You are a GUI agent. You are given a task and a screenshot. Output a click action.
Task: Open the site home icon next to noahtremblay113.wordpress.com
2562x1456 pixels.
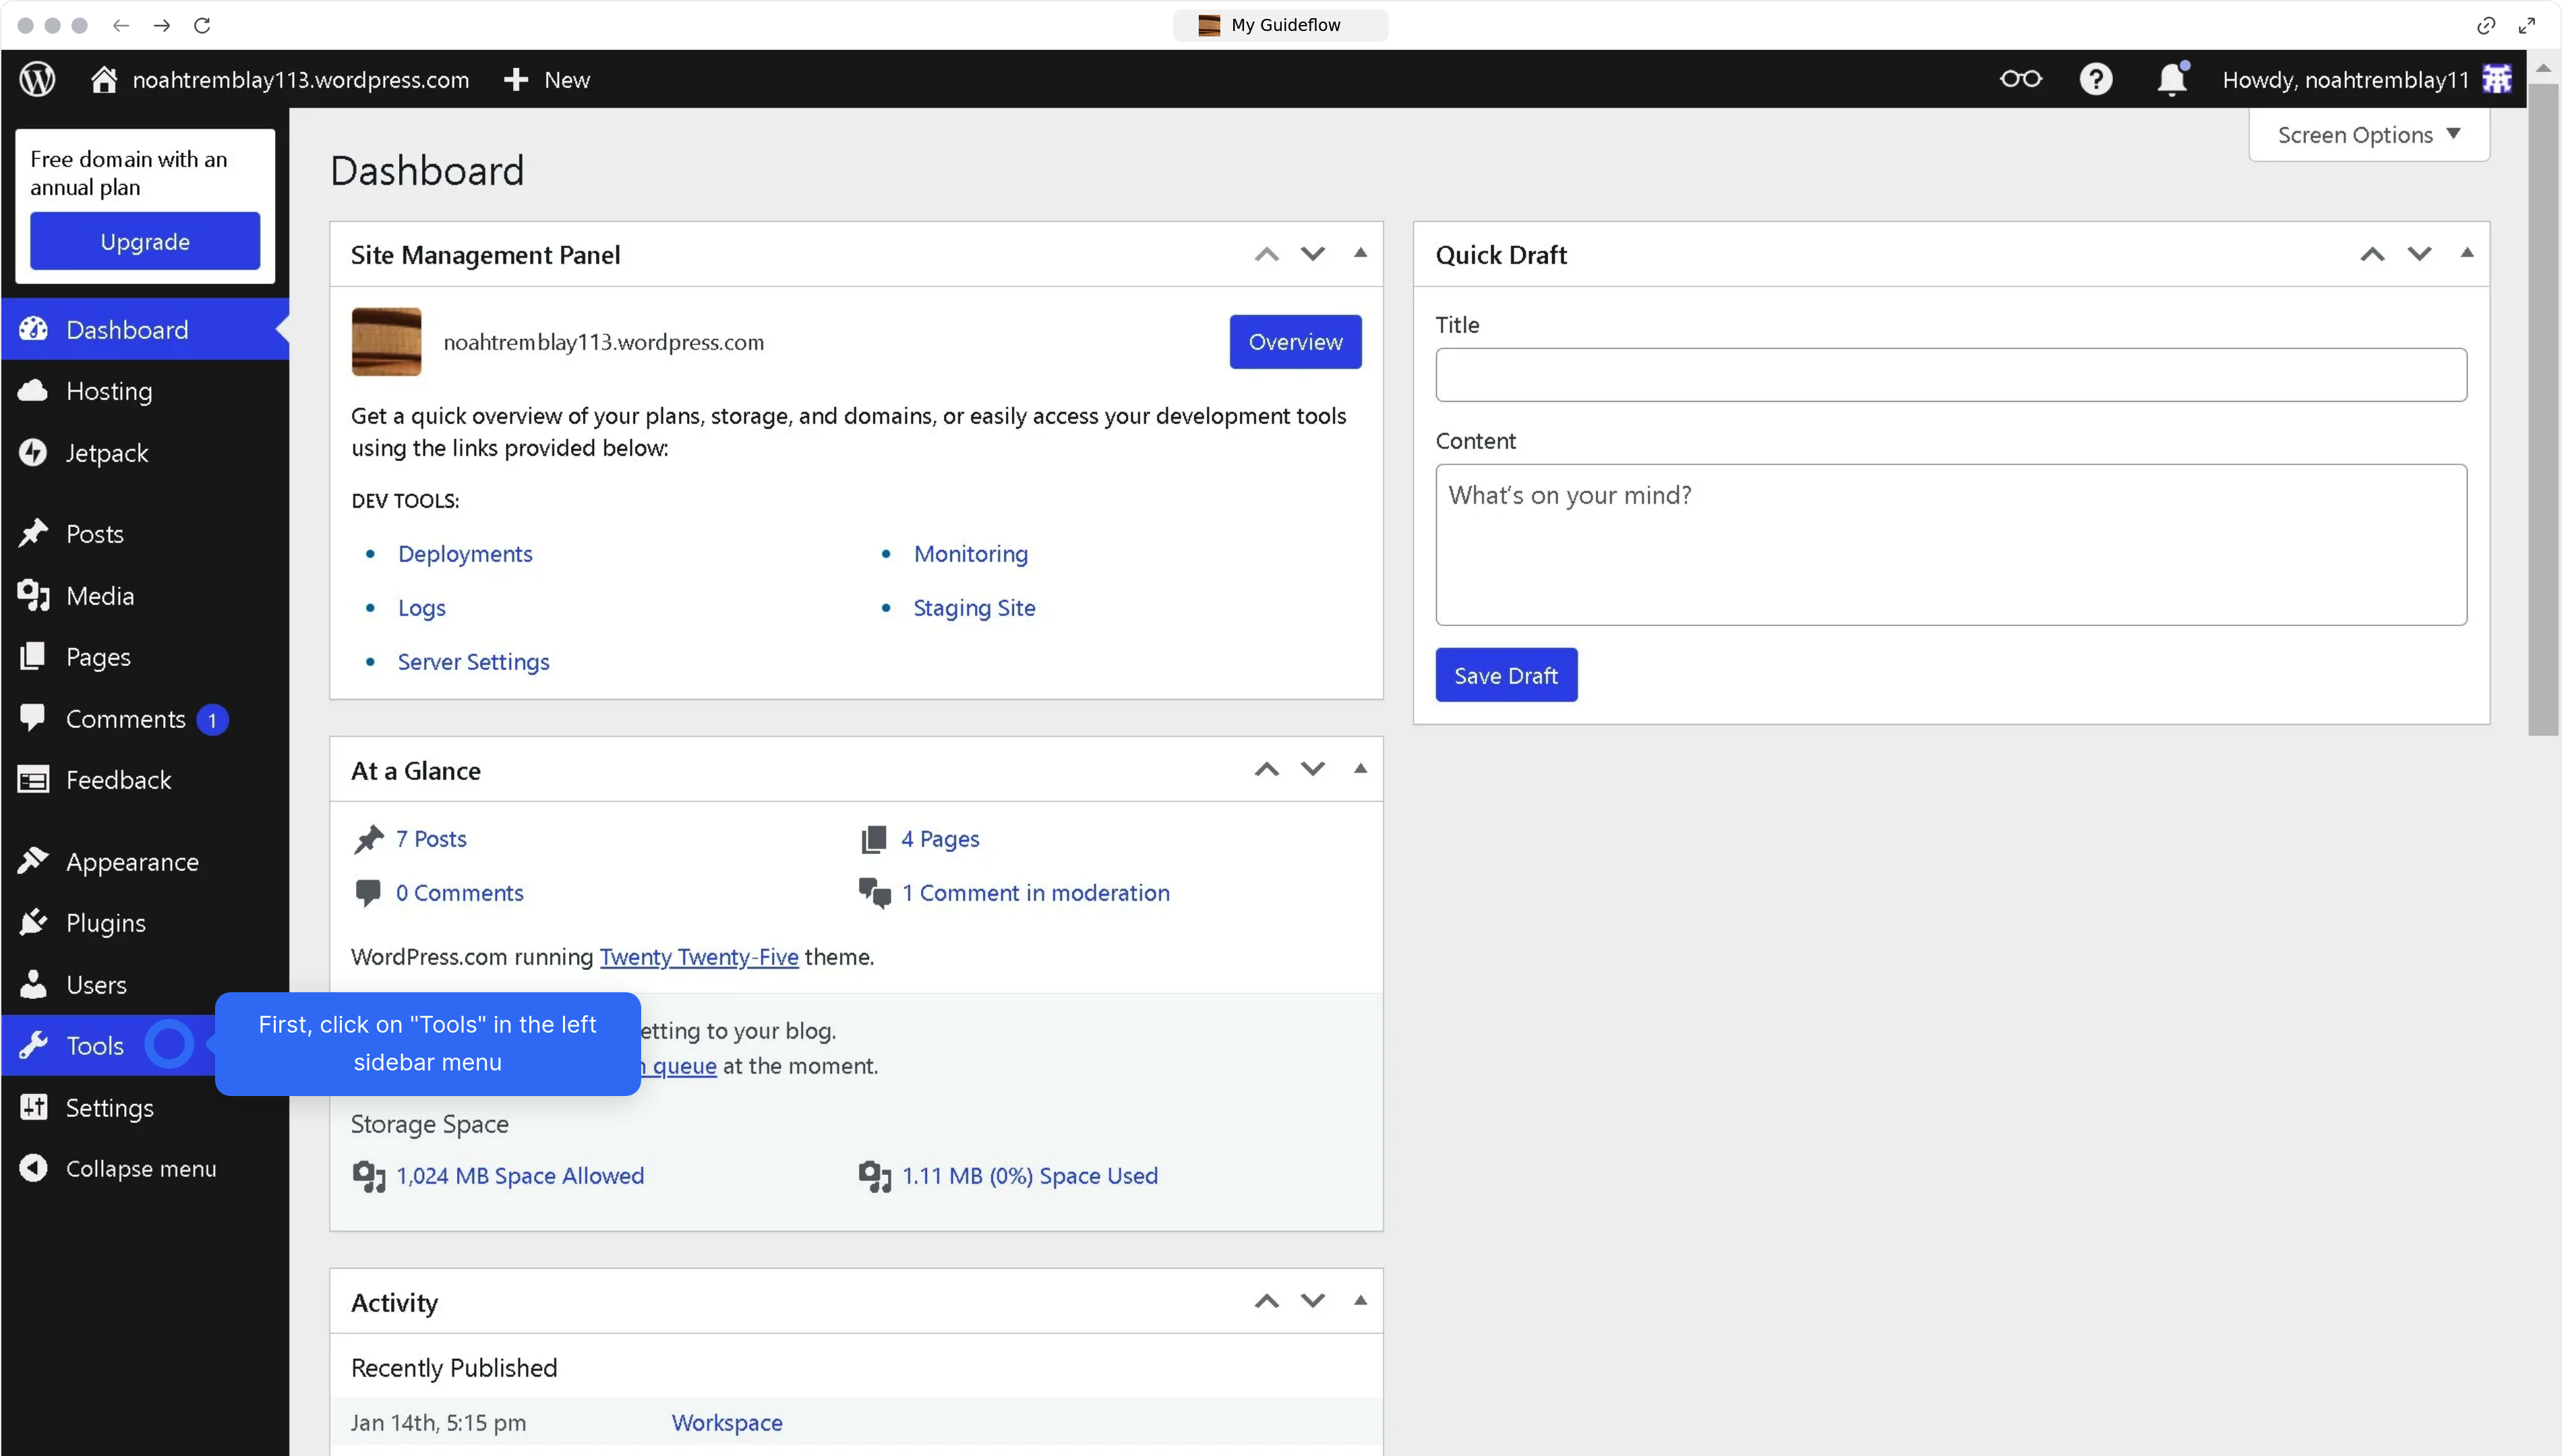[x=104, y=79]
